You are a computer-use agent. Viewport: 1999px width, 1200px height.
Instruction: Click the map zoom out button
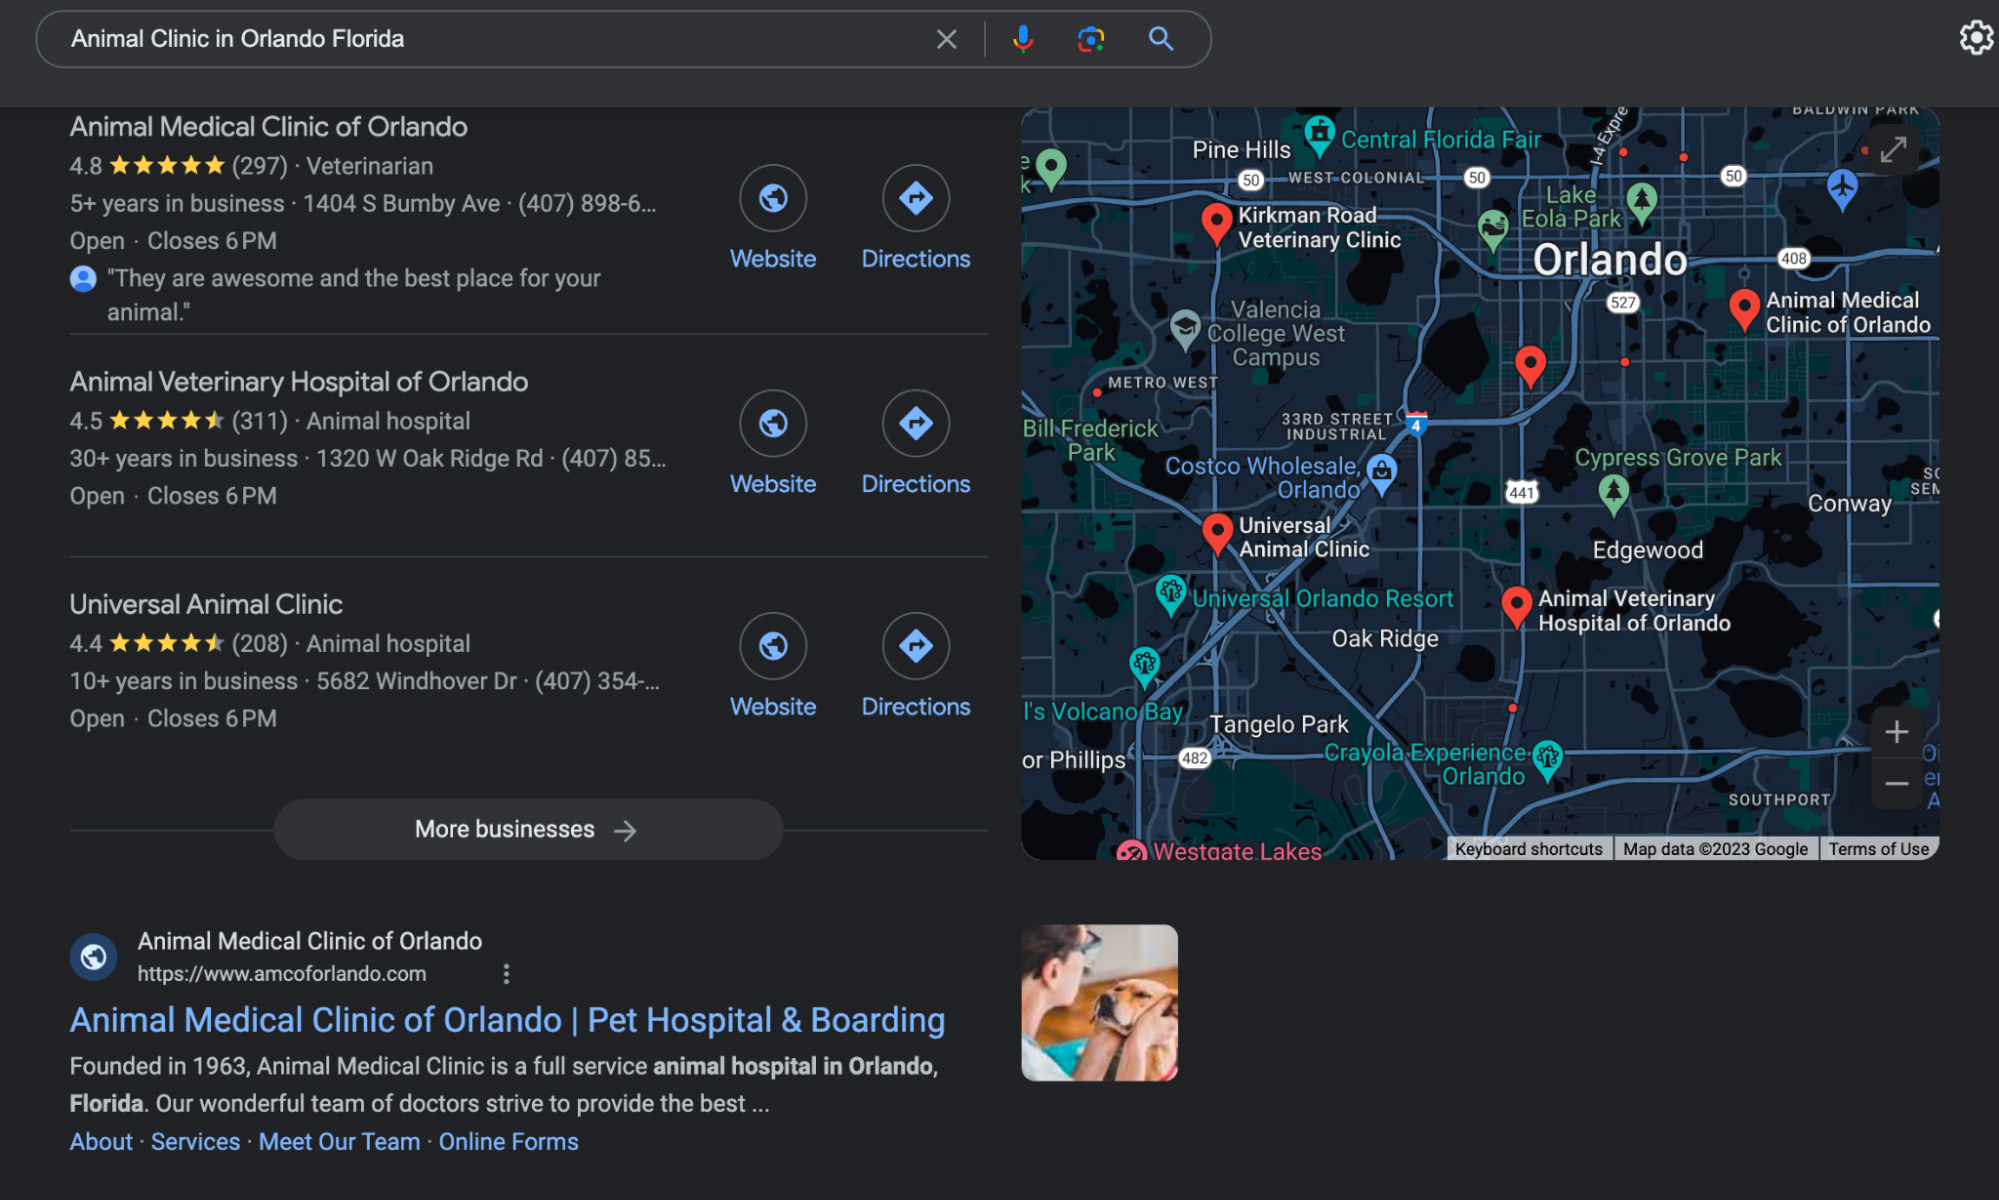tap(1896, 783)
